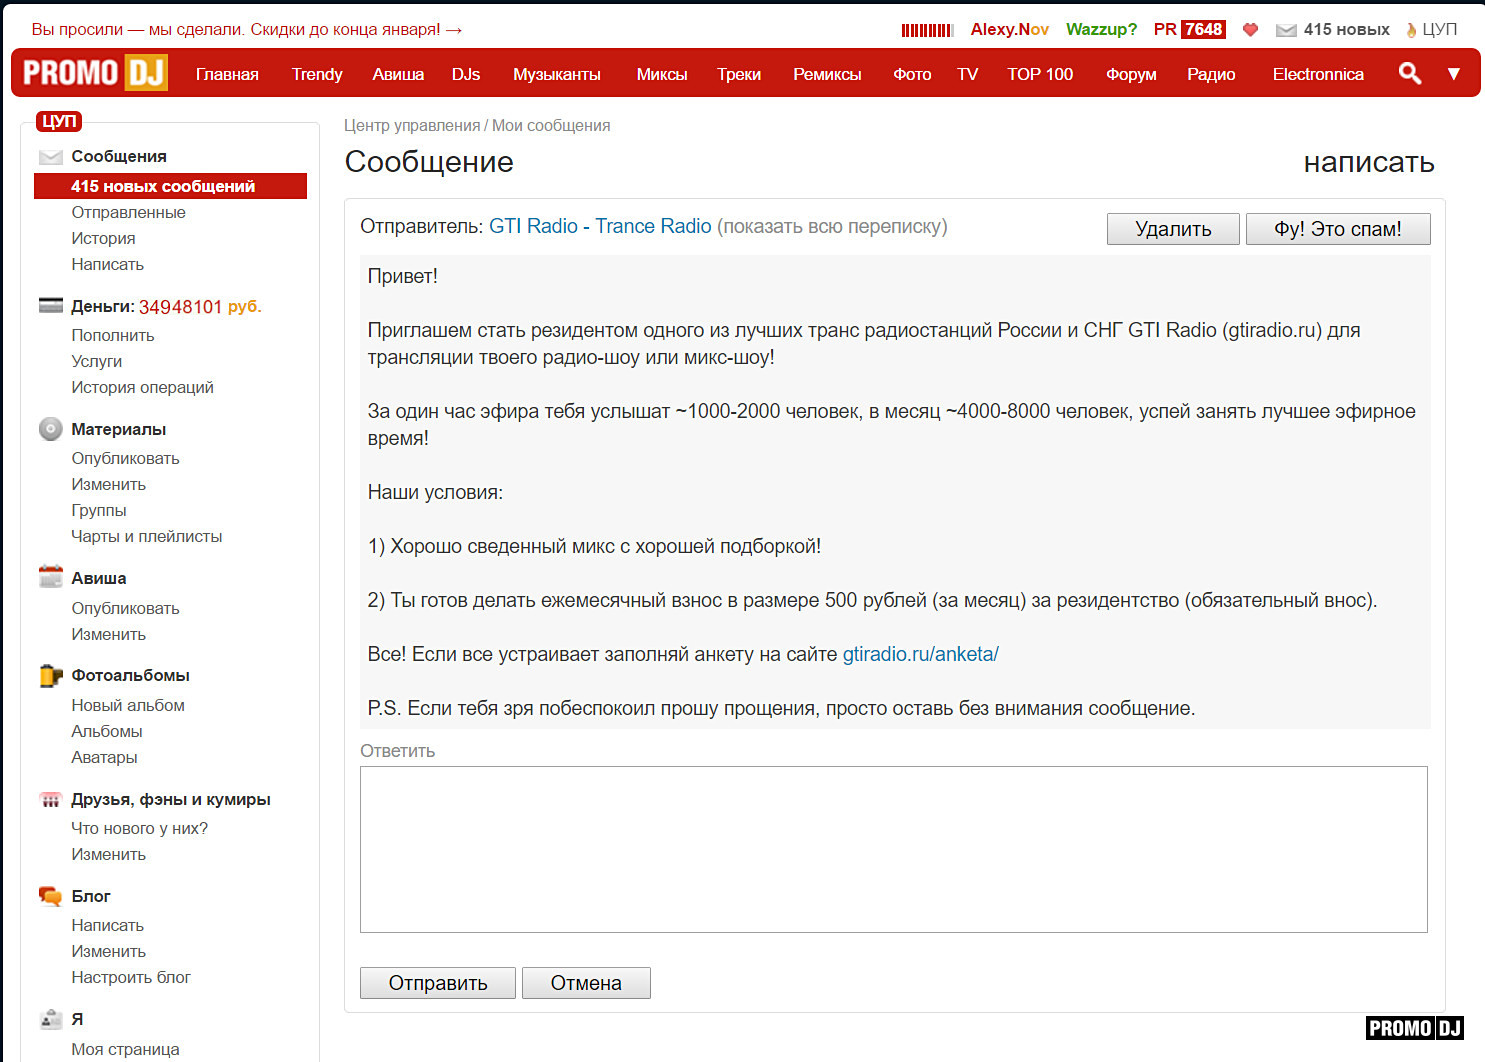Viewport: 1485px width, 1062px height.
Task: Show the full correspondence with sender
Action: 832,227
